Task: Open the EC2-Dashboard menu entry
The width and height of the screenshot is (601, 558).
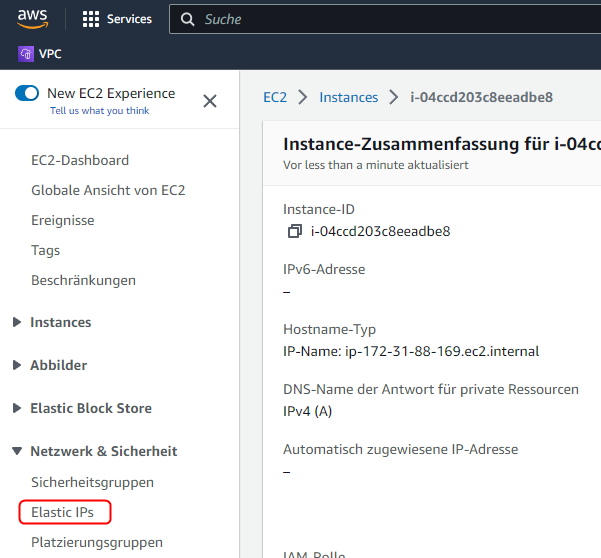Action: point(80,160)
